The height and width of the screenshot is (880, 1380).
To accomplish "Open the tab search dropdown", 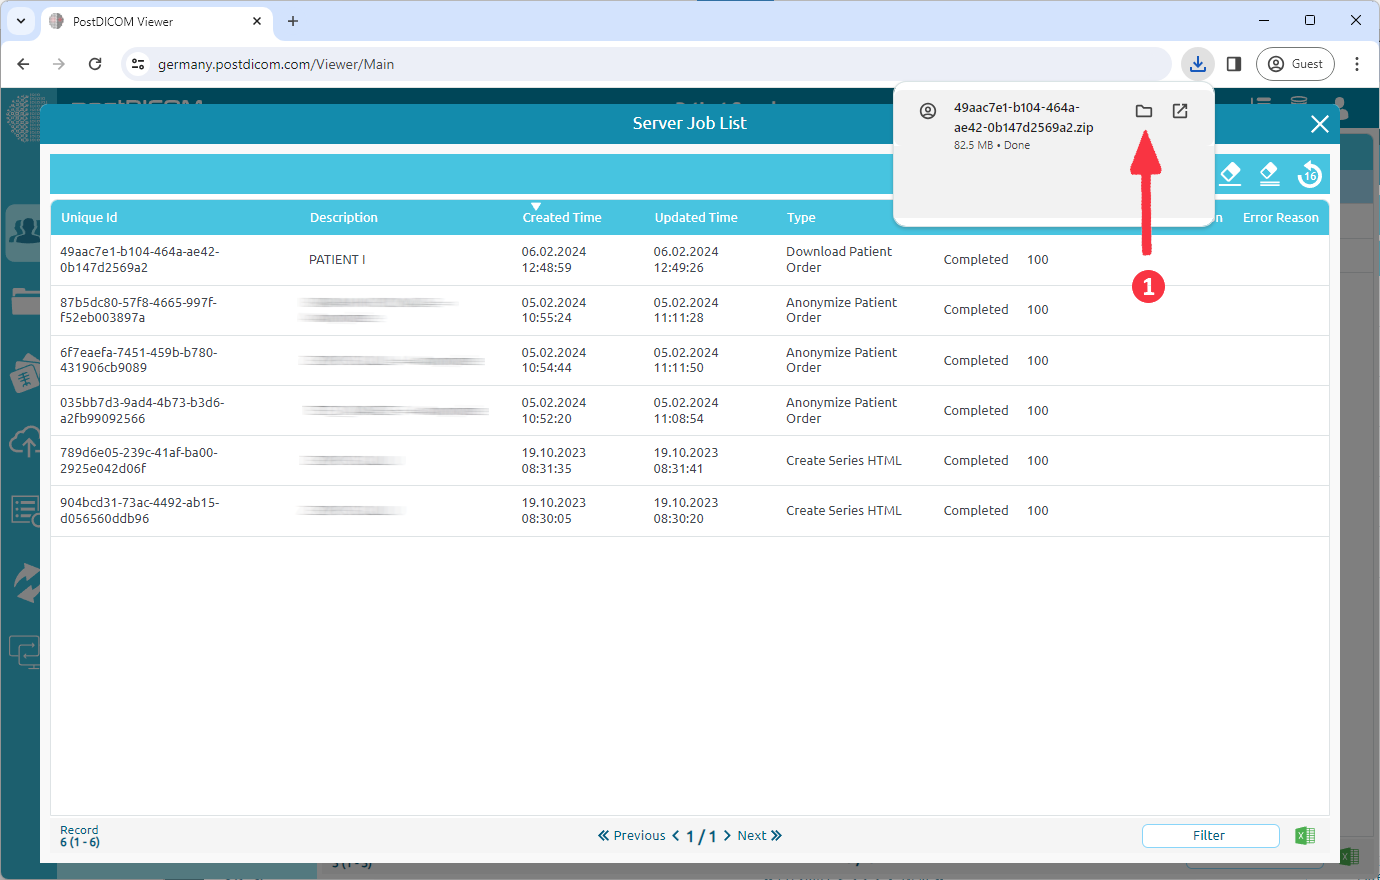I will (x=21, y=21).
